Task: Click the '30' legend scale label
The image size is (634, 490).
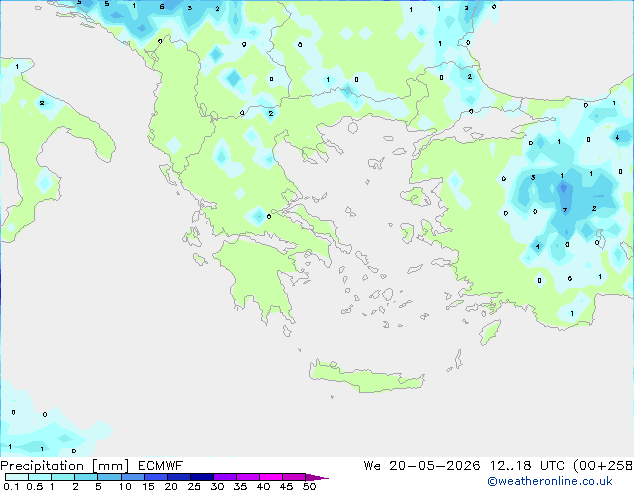Action: 217,486
